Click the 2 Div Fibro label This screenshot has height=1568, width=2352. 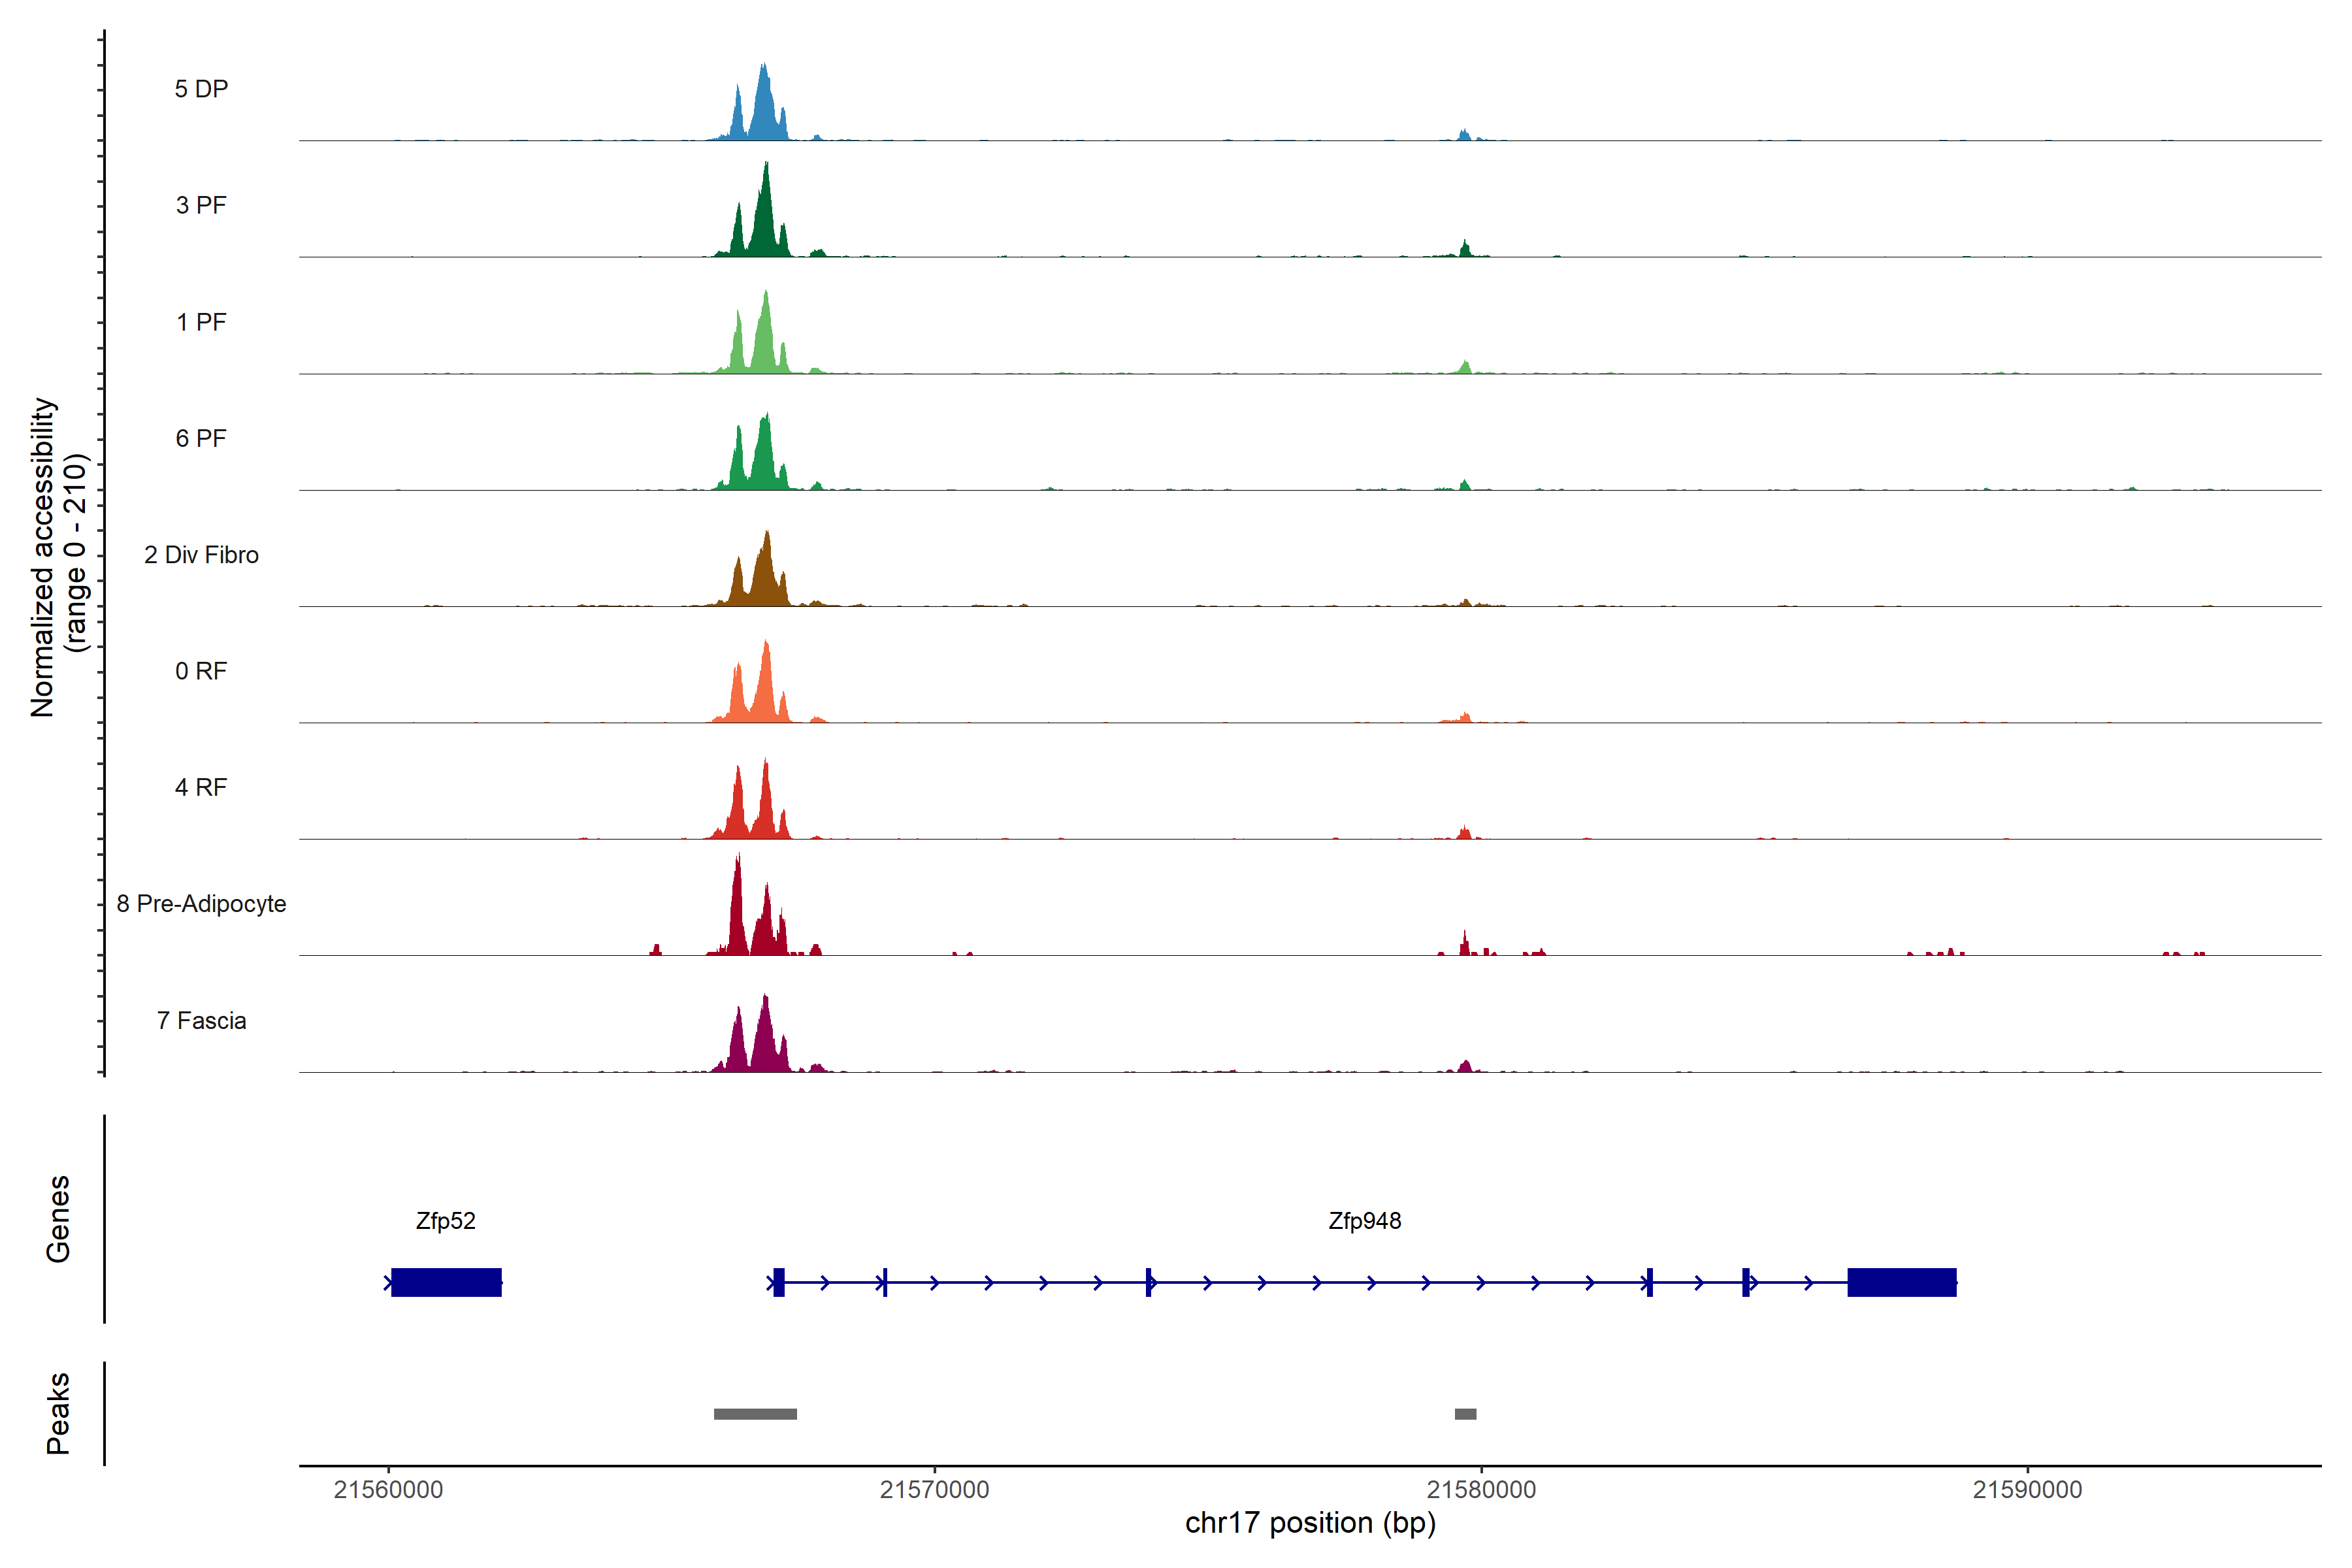(x=201, y=555)
